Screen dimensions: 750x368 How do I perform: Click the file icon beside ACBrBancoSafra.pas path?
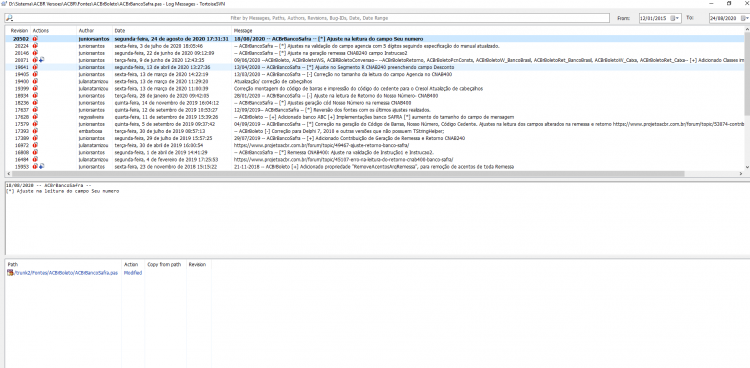(x=10, y=273)
